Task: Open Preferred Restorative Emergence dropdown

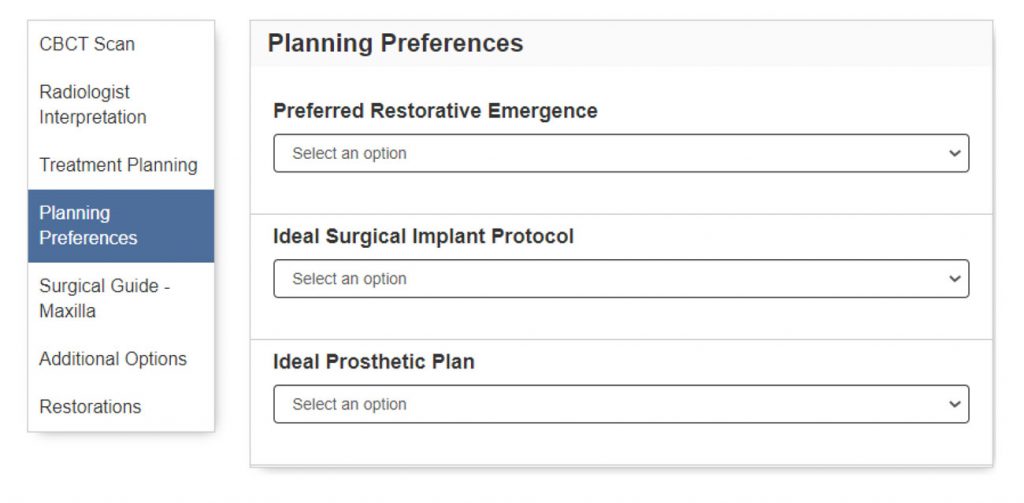Action: (x=620, y=154)
